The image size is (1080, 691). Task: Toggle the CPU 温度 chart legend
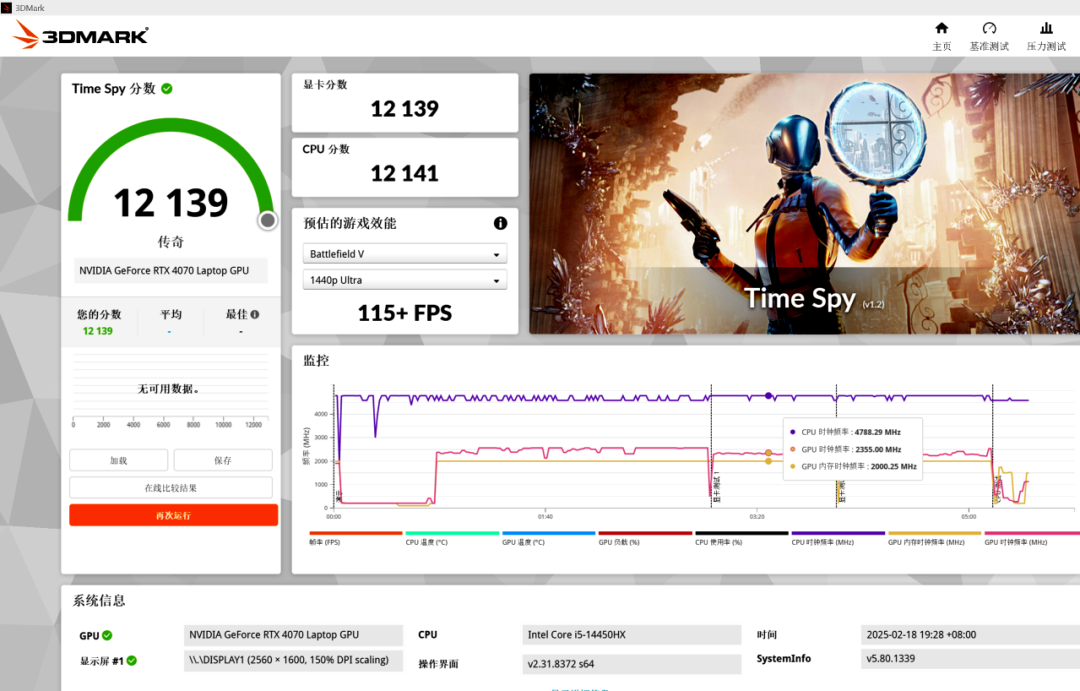pyautogui.click(x=452, y=538)
